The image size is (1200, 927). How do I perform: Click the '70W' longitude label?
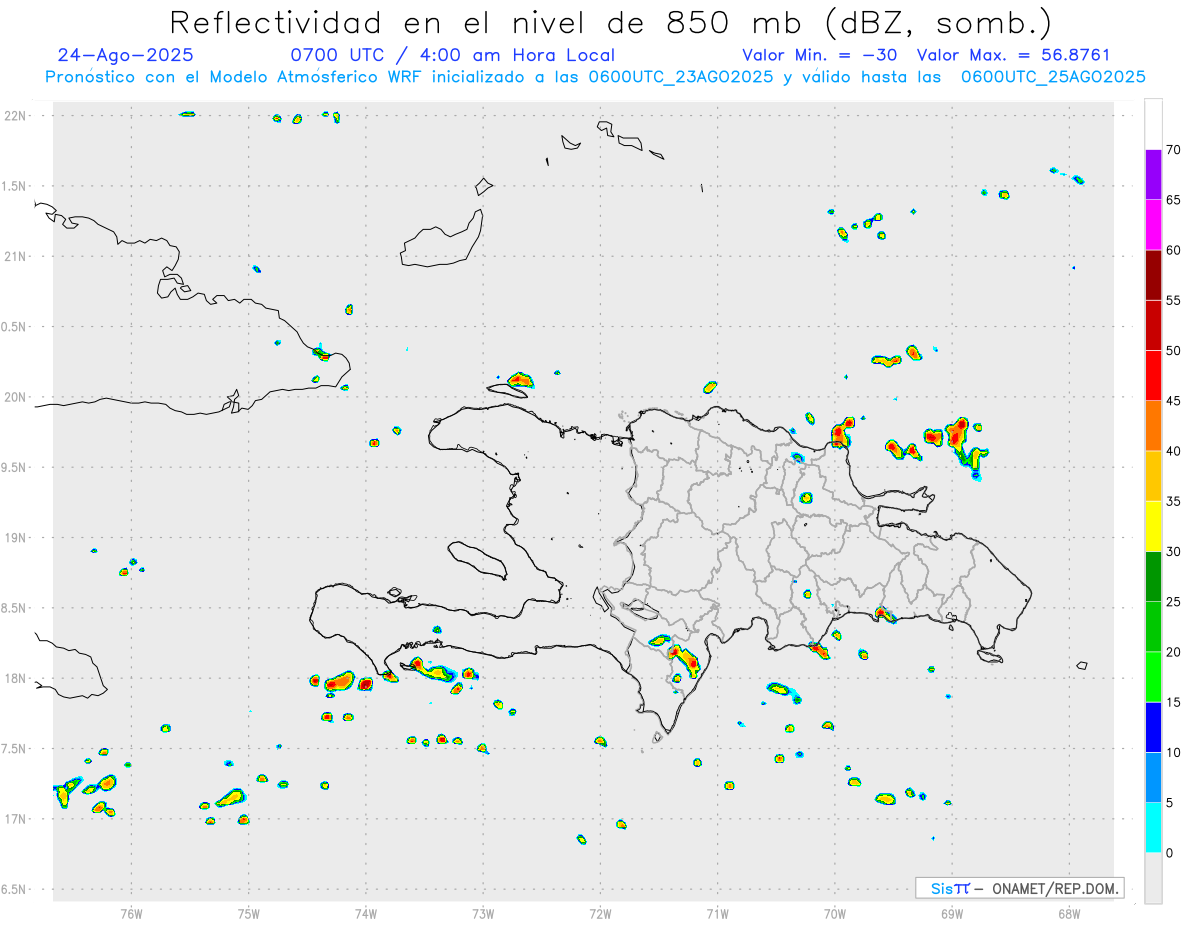(x=835, y=913)
